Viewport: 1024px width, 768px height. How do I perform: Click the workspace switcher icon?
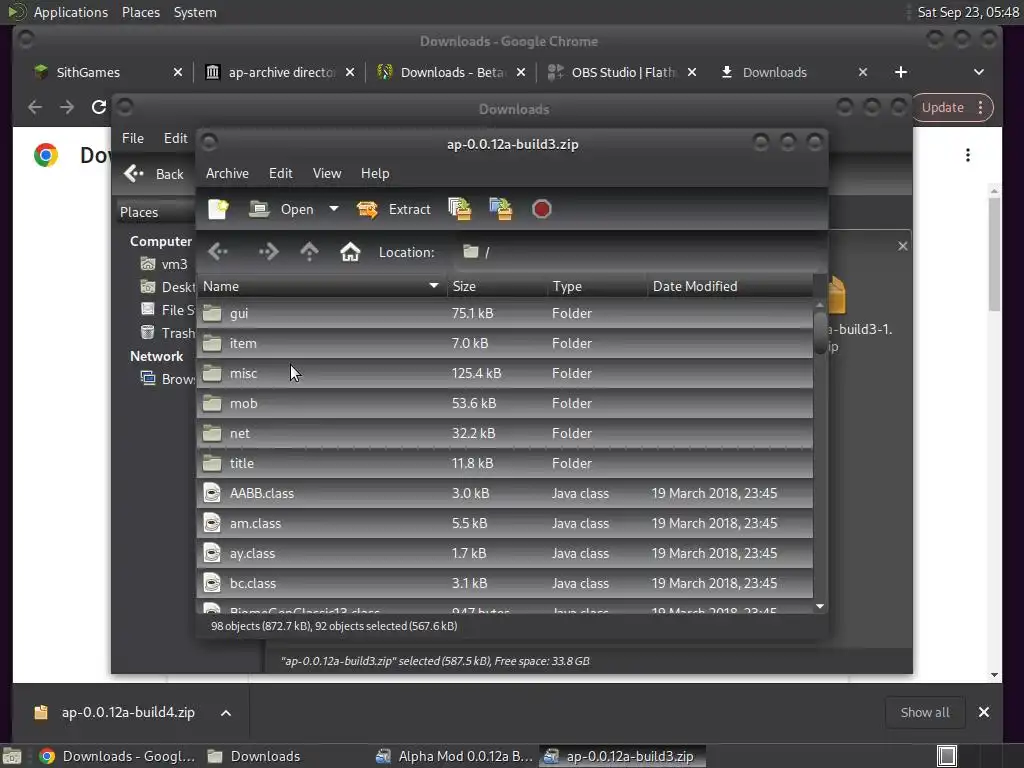pos(947,756)
